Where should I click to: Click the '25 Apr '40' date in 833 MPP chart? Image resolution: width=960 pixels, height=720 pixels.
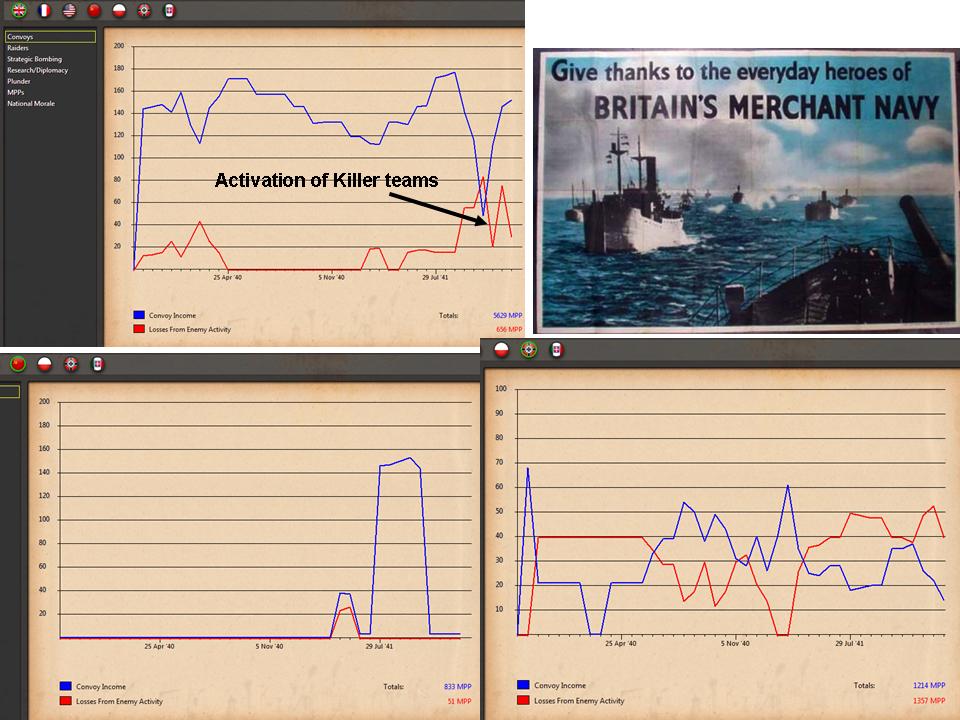point(159,646)
